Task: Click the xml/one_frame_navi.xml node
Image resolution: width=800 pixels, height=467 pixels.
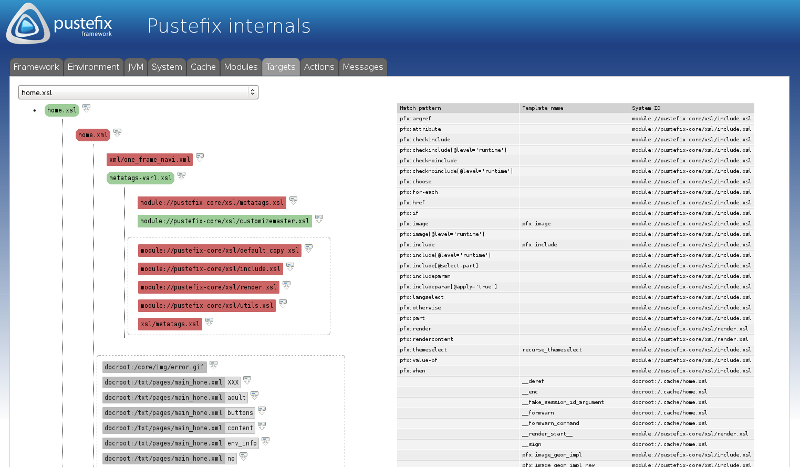Action: [x=149, y=159]
